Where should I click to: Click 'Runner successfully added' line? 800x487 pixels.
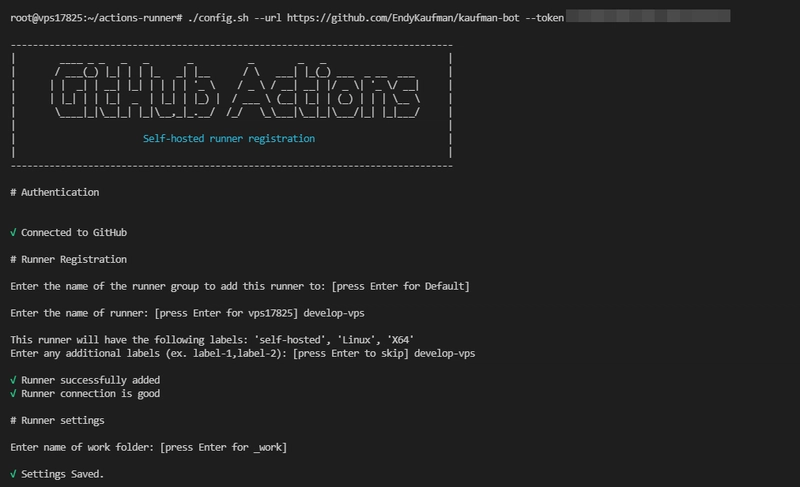click(85, 380)
